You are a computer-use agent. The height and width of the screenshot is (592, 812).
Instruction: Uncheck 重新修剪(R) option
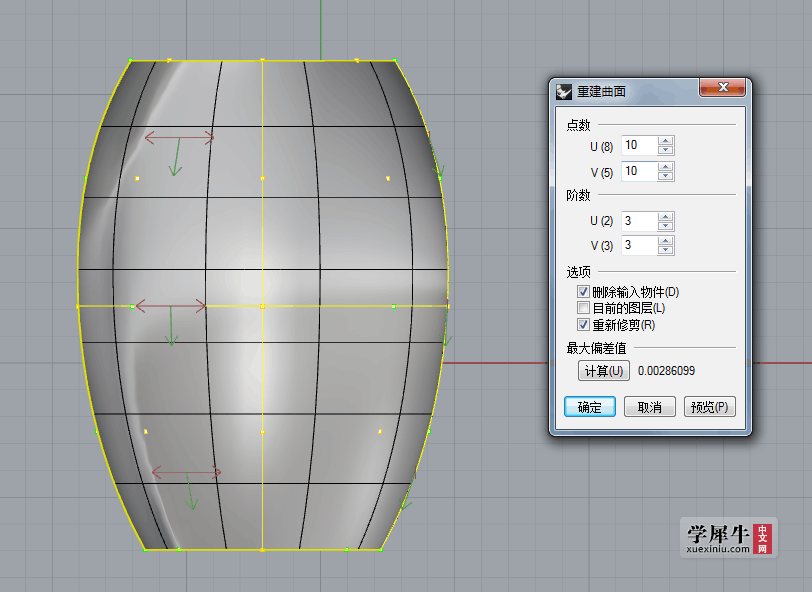[584, 325]
